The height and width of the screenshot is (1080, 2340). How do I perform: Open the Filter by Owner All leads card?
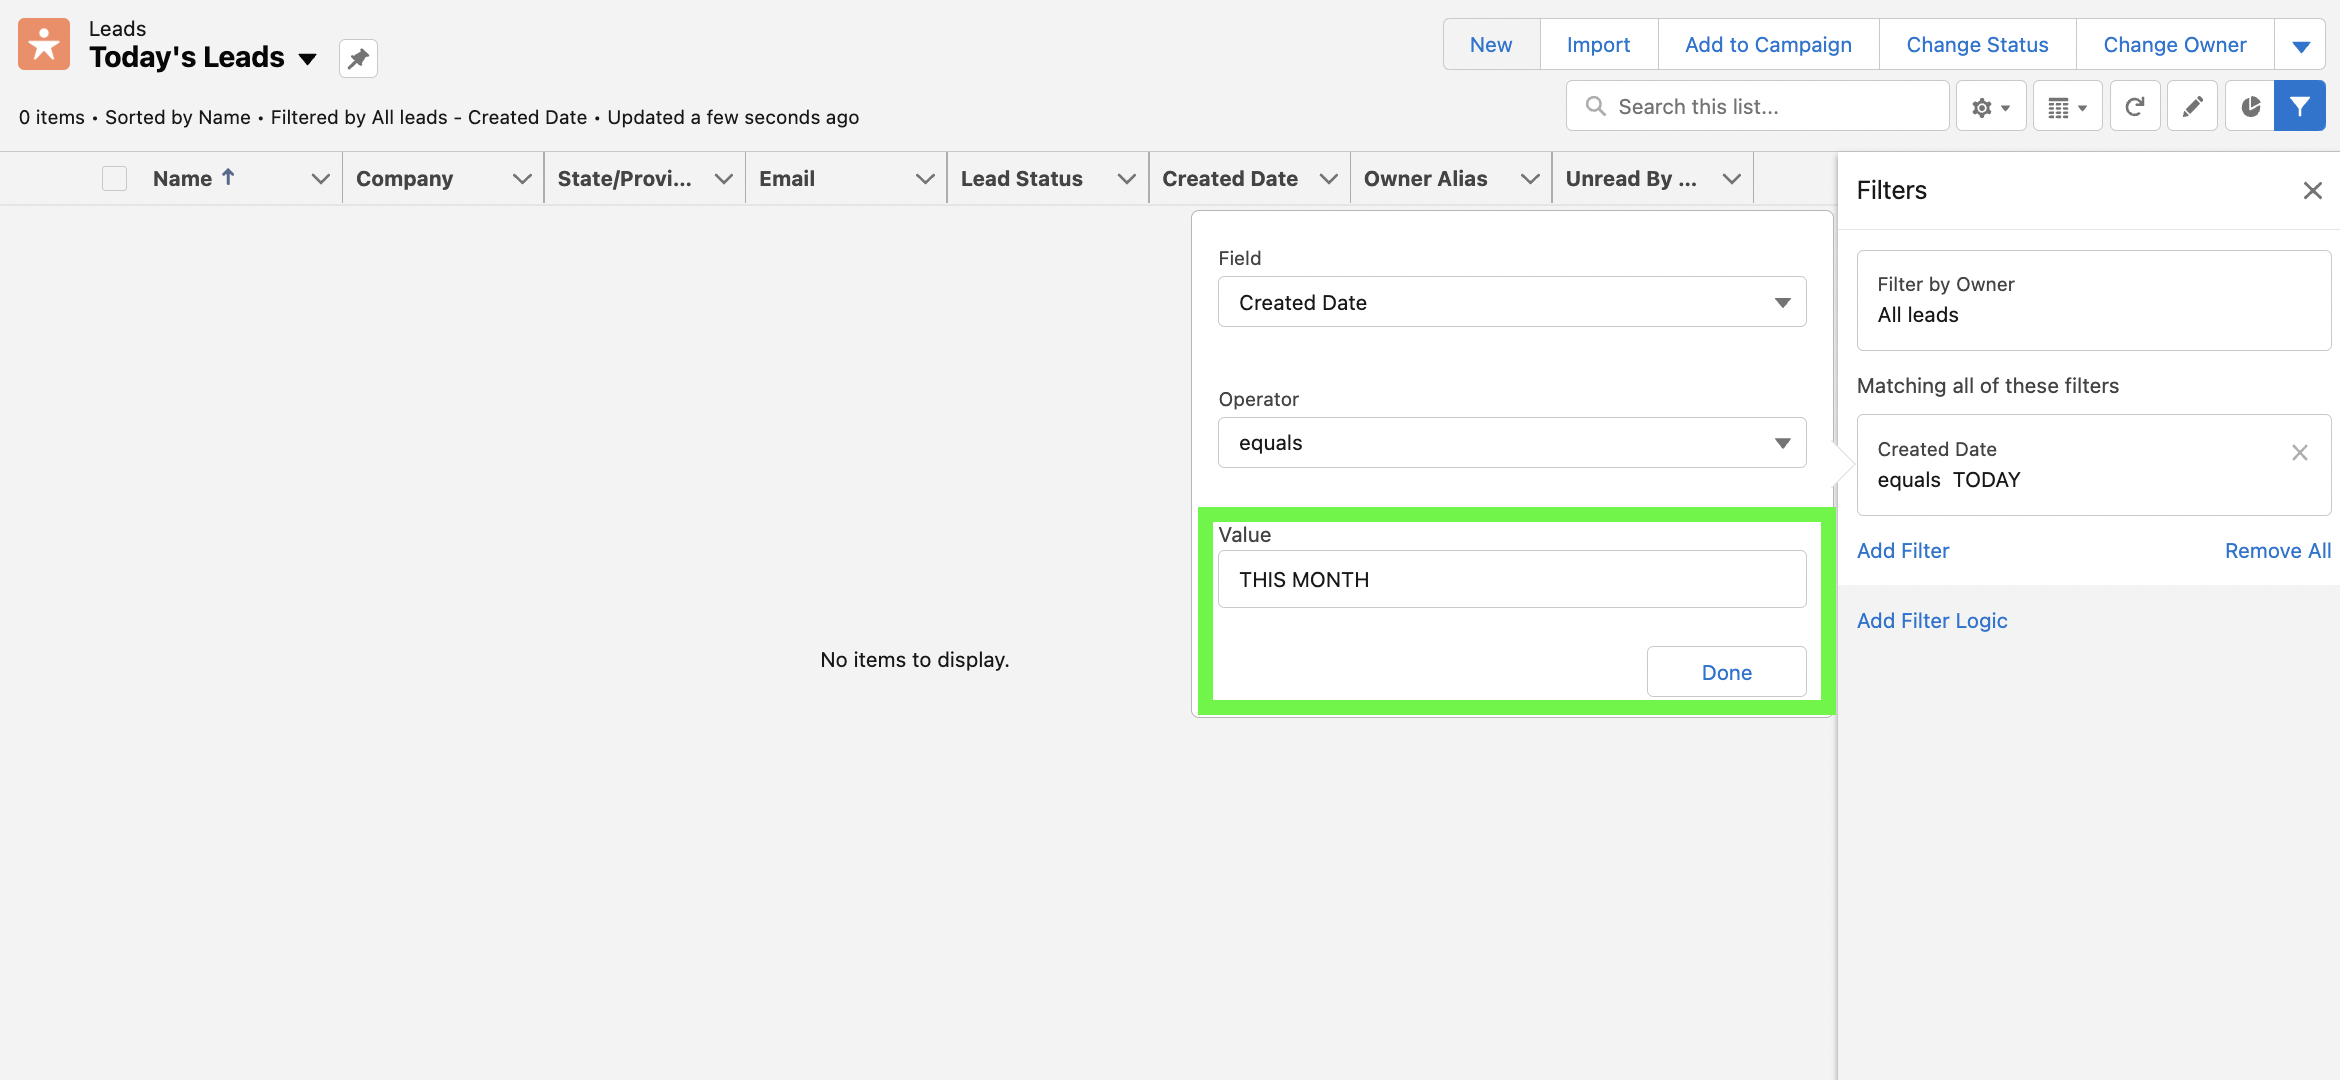pyautogui.click(x=2093, y=300)
